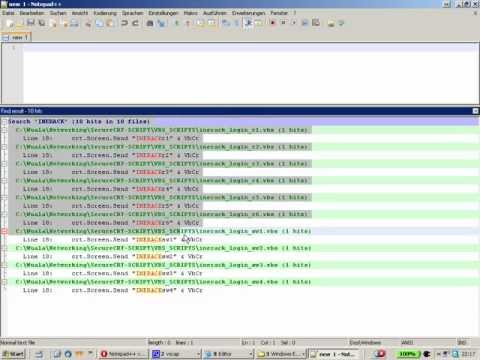Screen dimensions: 480x360
Task: Click the Save Recorded Macro icon
Action: [316, 23]
